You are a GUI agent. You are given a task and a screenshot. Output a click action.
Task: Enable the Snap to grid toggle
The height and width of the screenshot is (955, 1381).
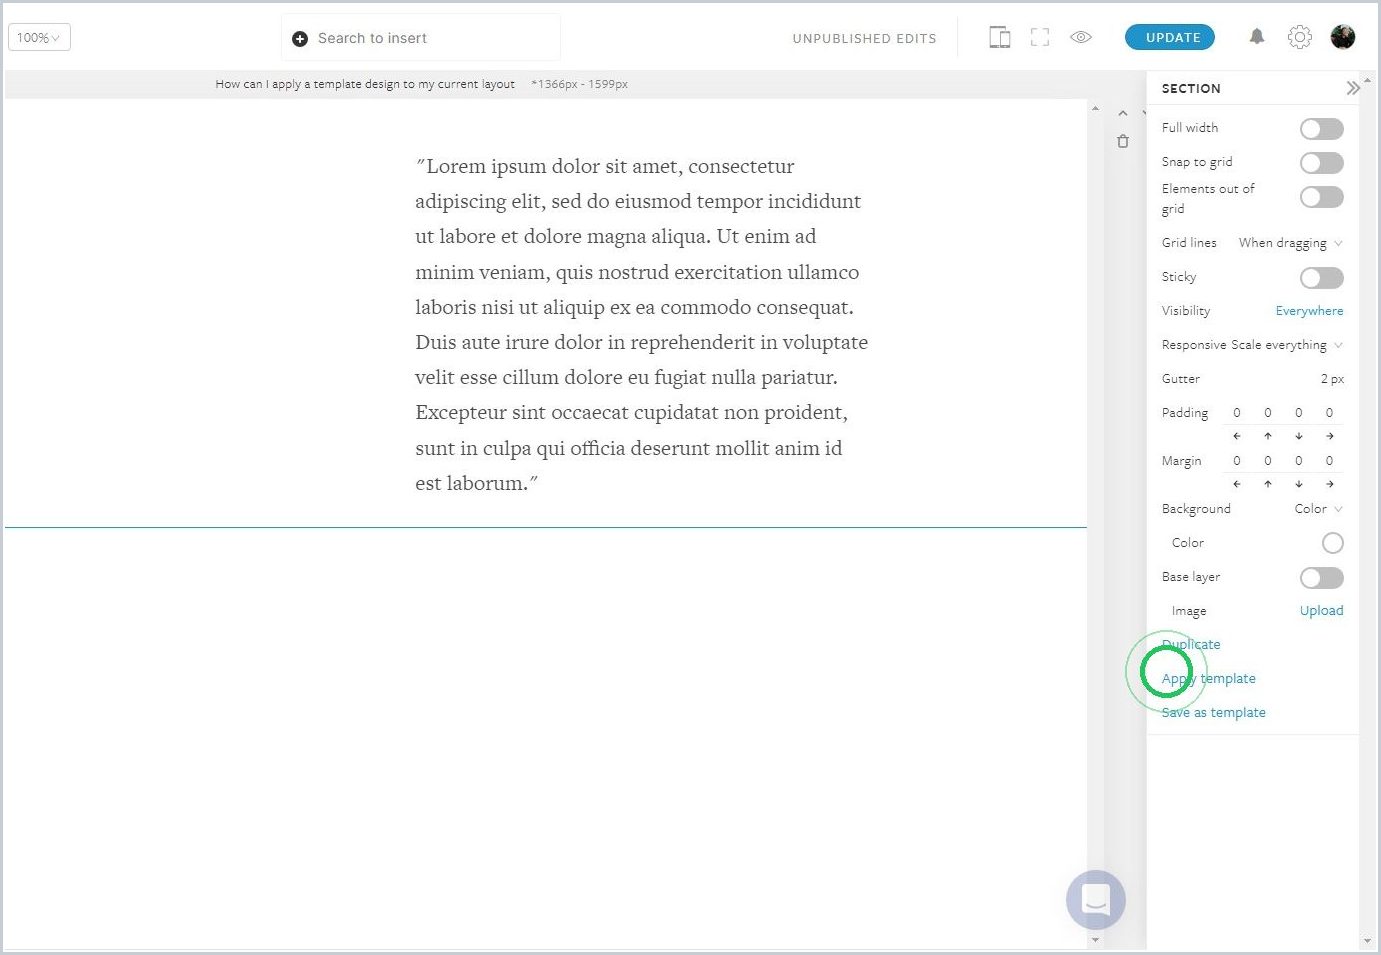[1321, 163]
